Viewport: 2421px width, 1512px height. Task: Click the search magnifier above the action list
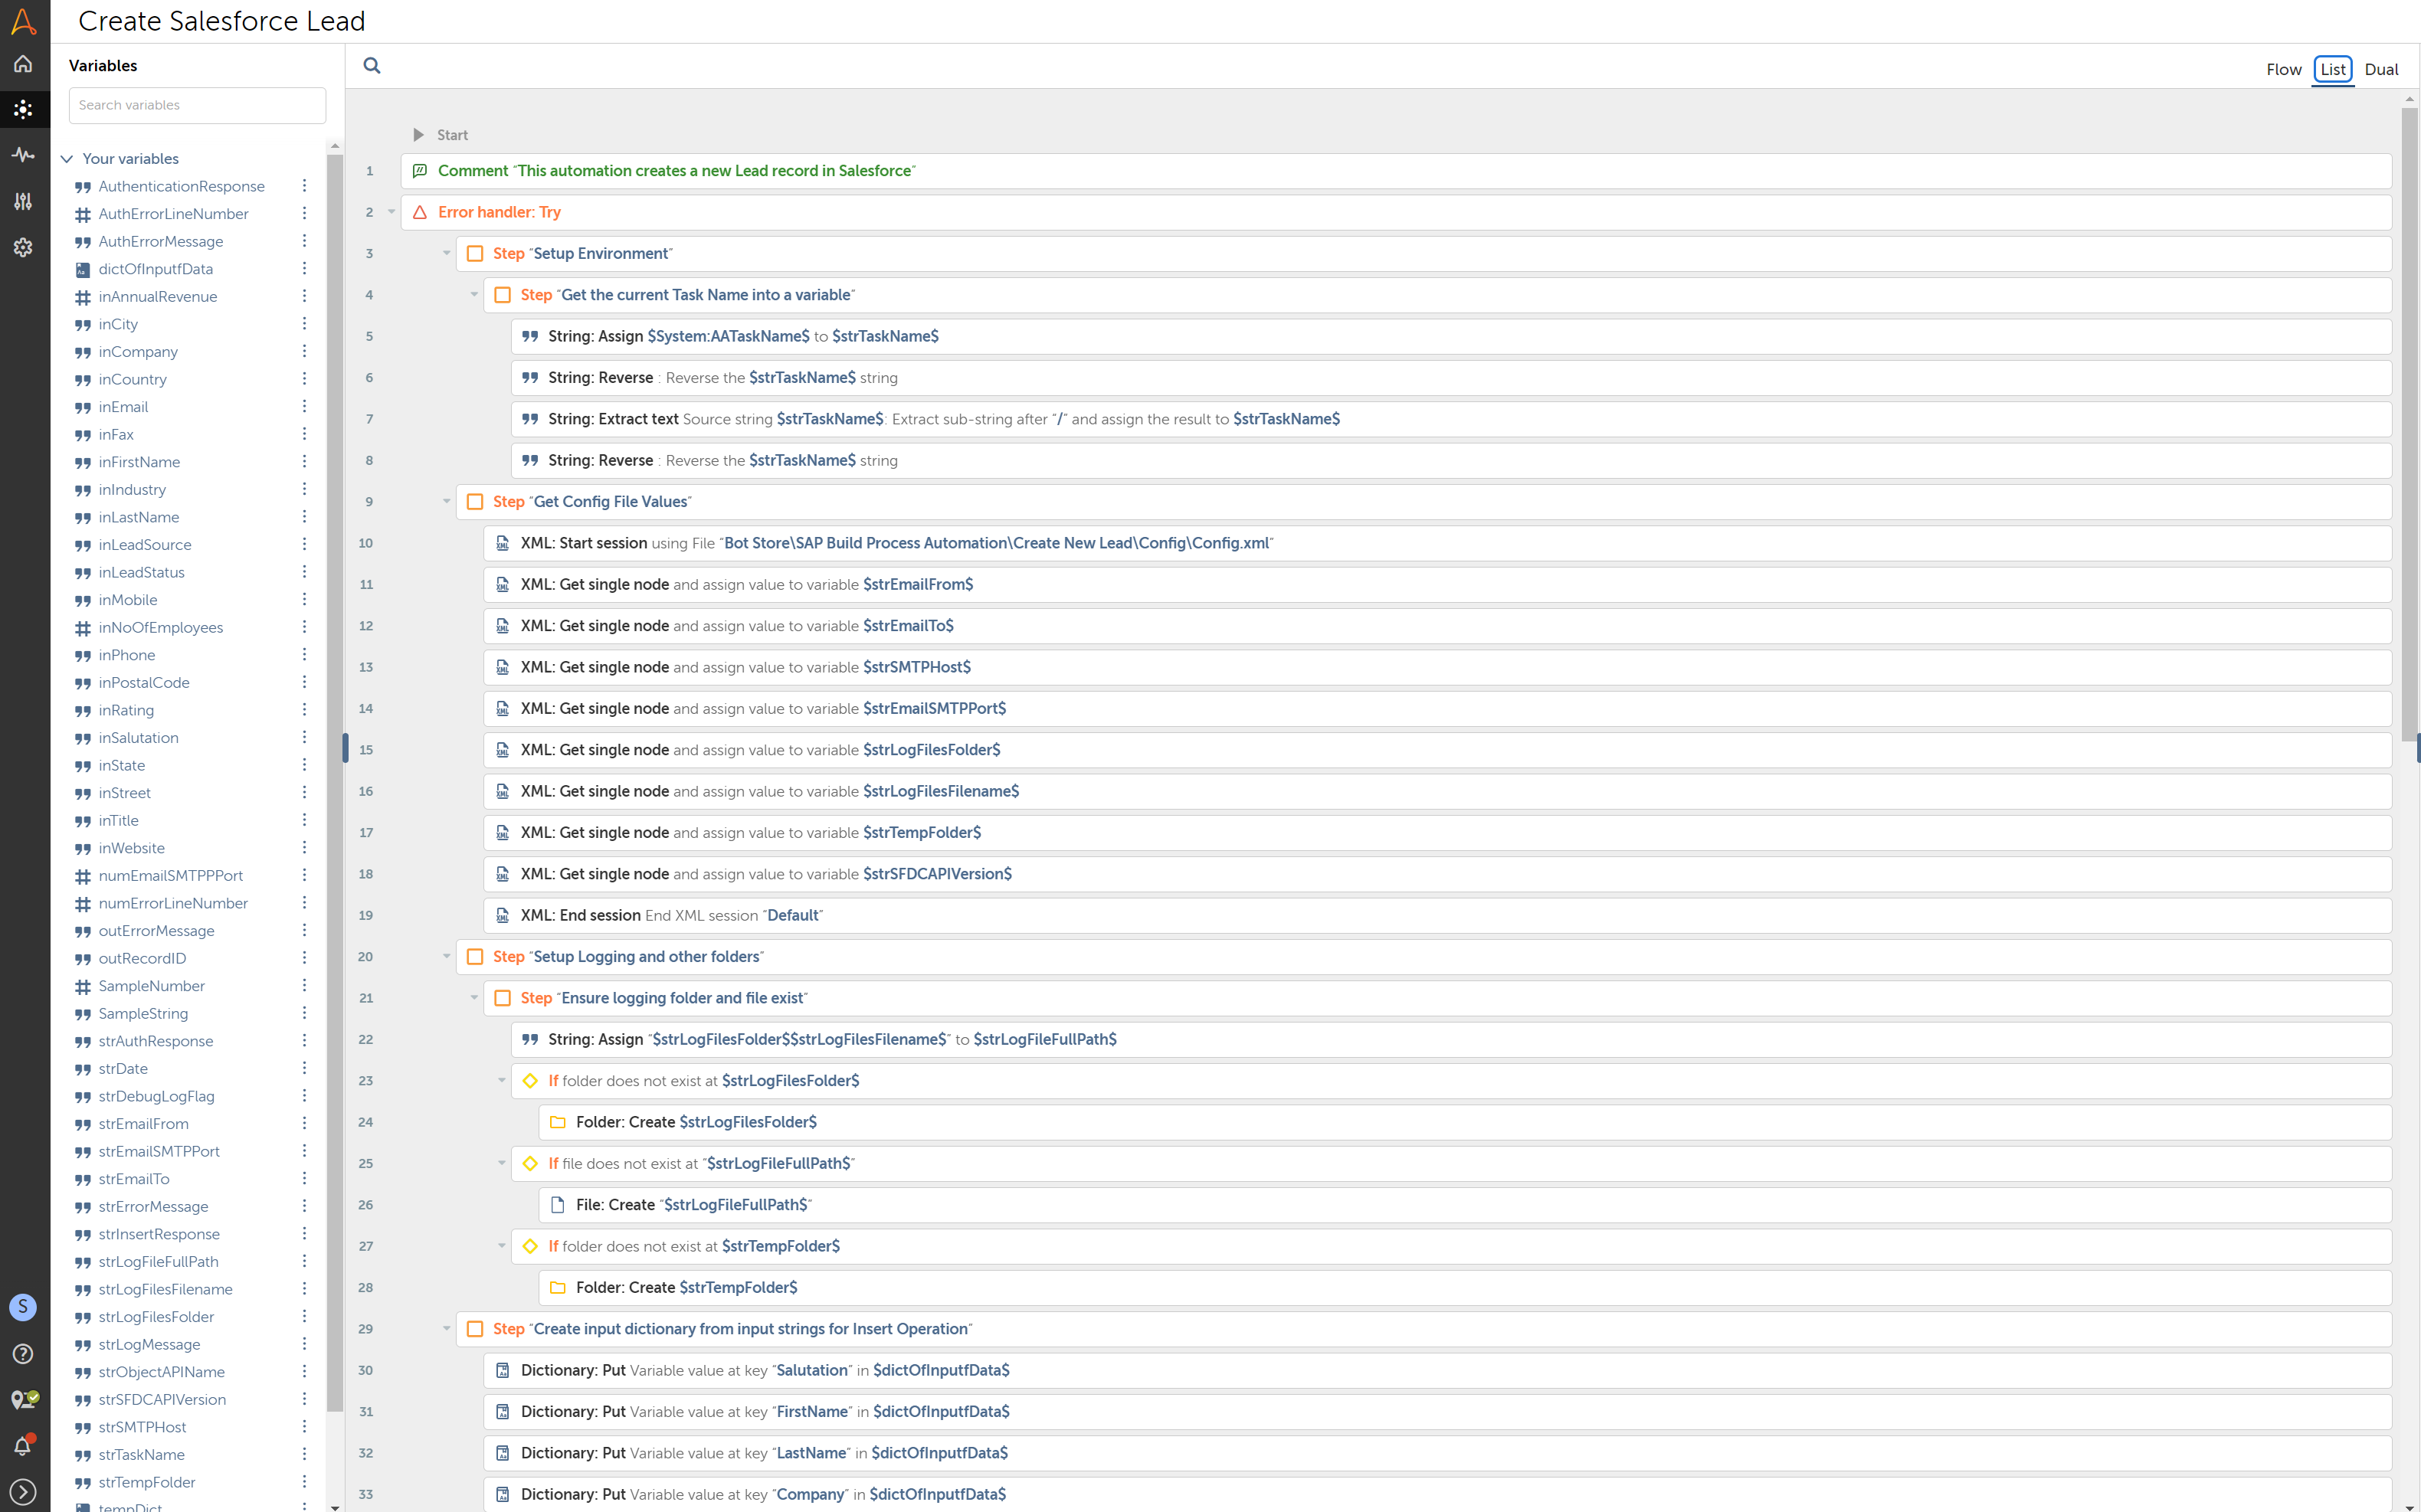point(372,66)
